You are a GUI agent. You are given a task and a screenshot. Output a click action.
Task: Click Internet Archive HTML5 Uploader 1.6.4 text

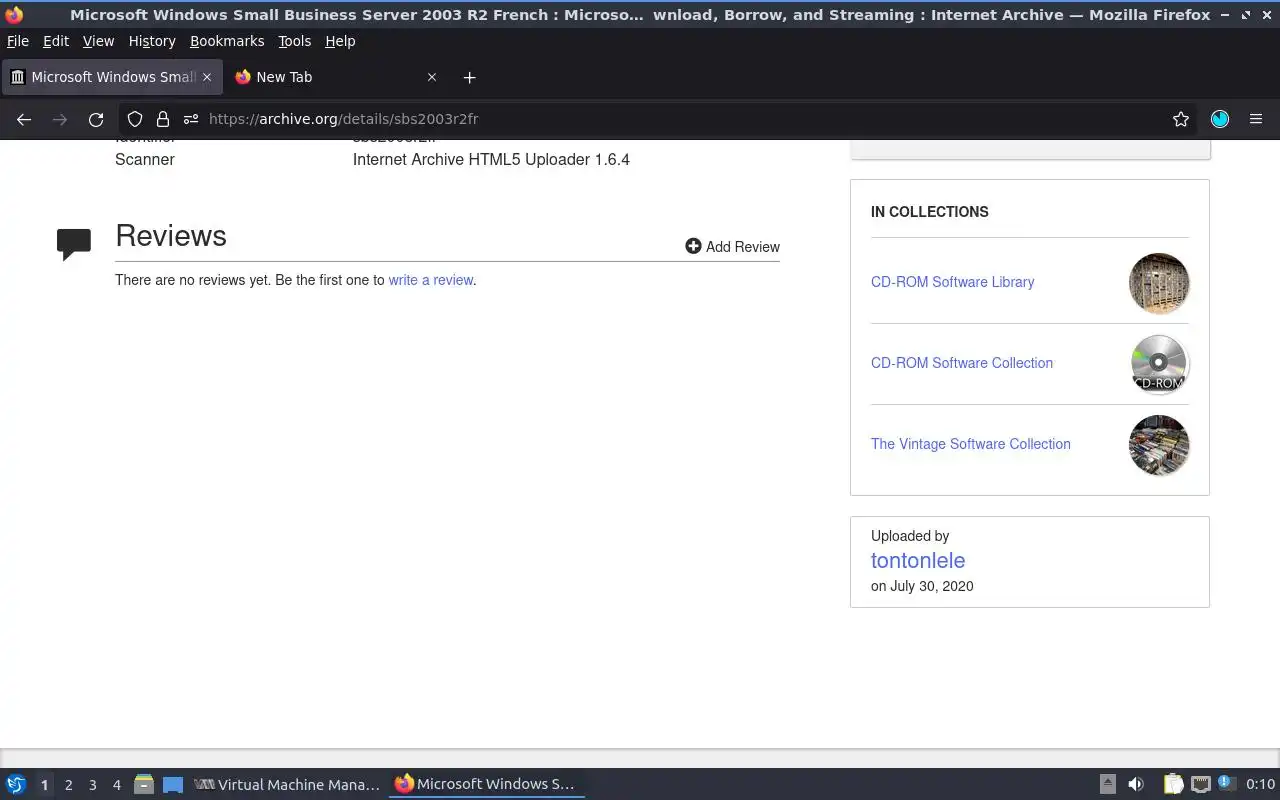click(491, 160)
